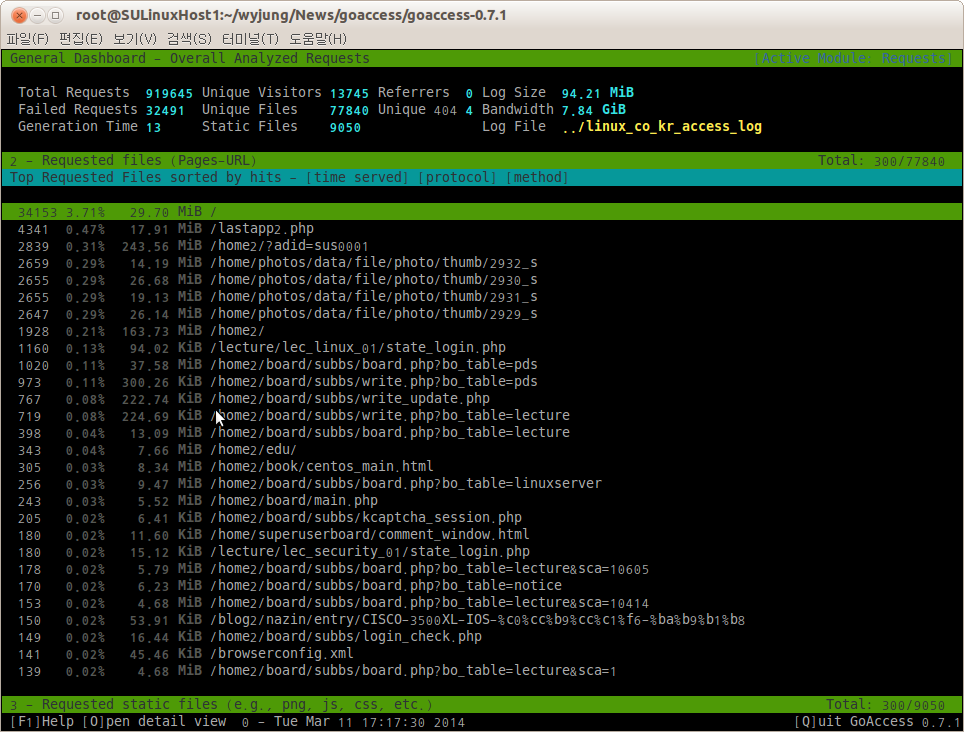Viewport: 964px width, 732px height.
Task: Click the [Q]uit GoAccess hint
Action: pyautogui.click(x=854, y=722)
